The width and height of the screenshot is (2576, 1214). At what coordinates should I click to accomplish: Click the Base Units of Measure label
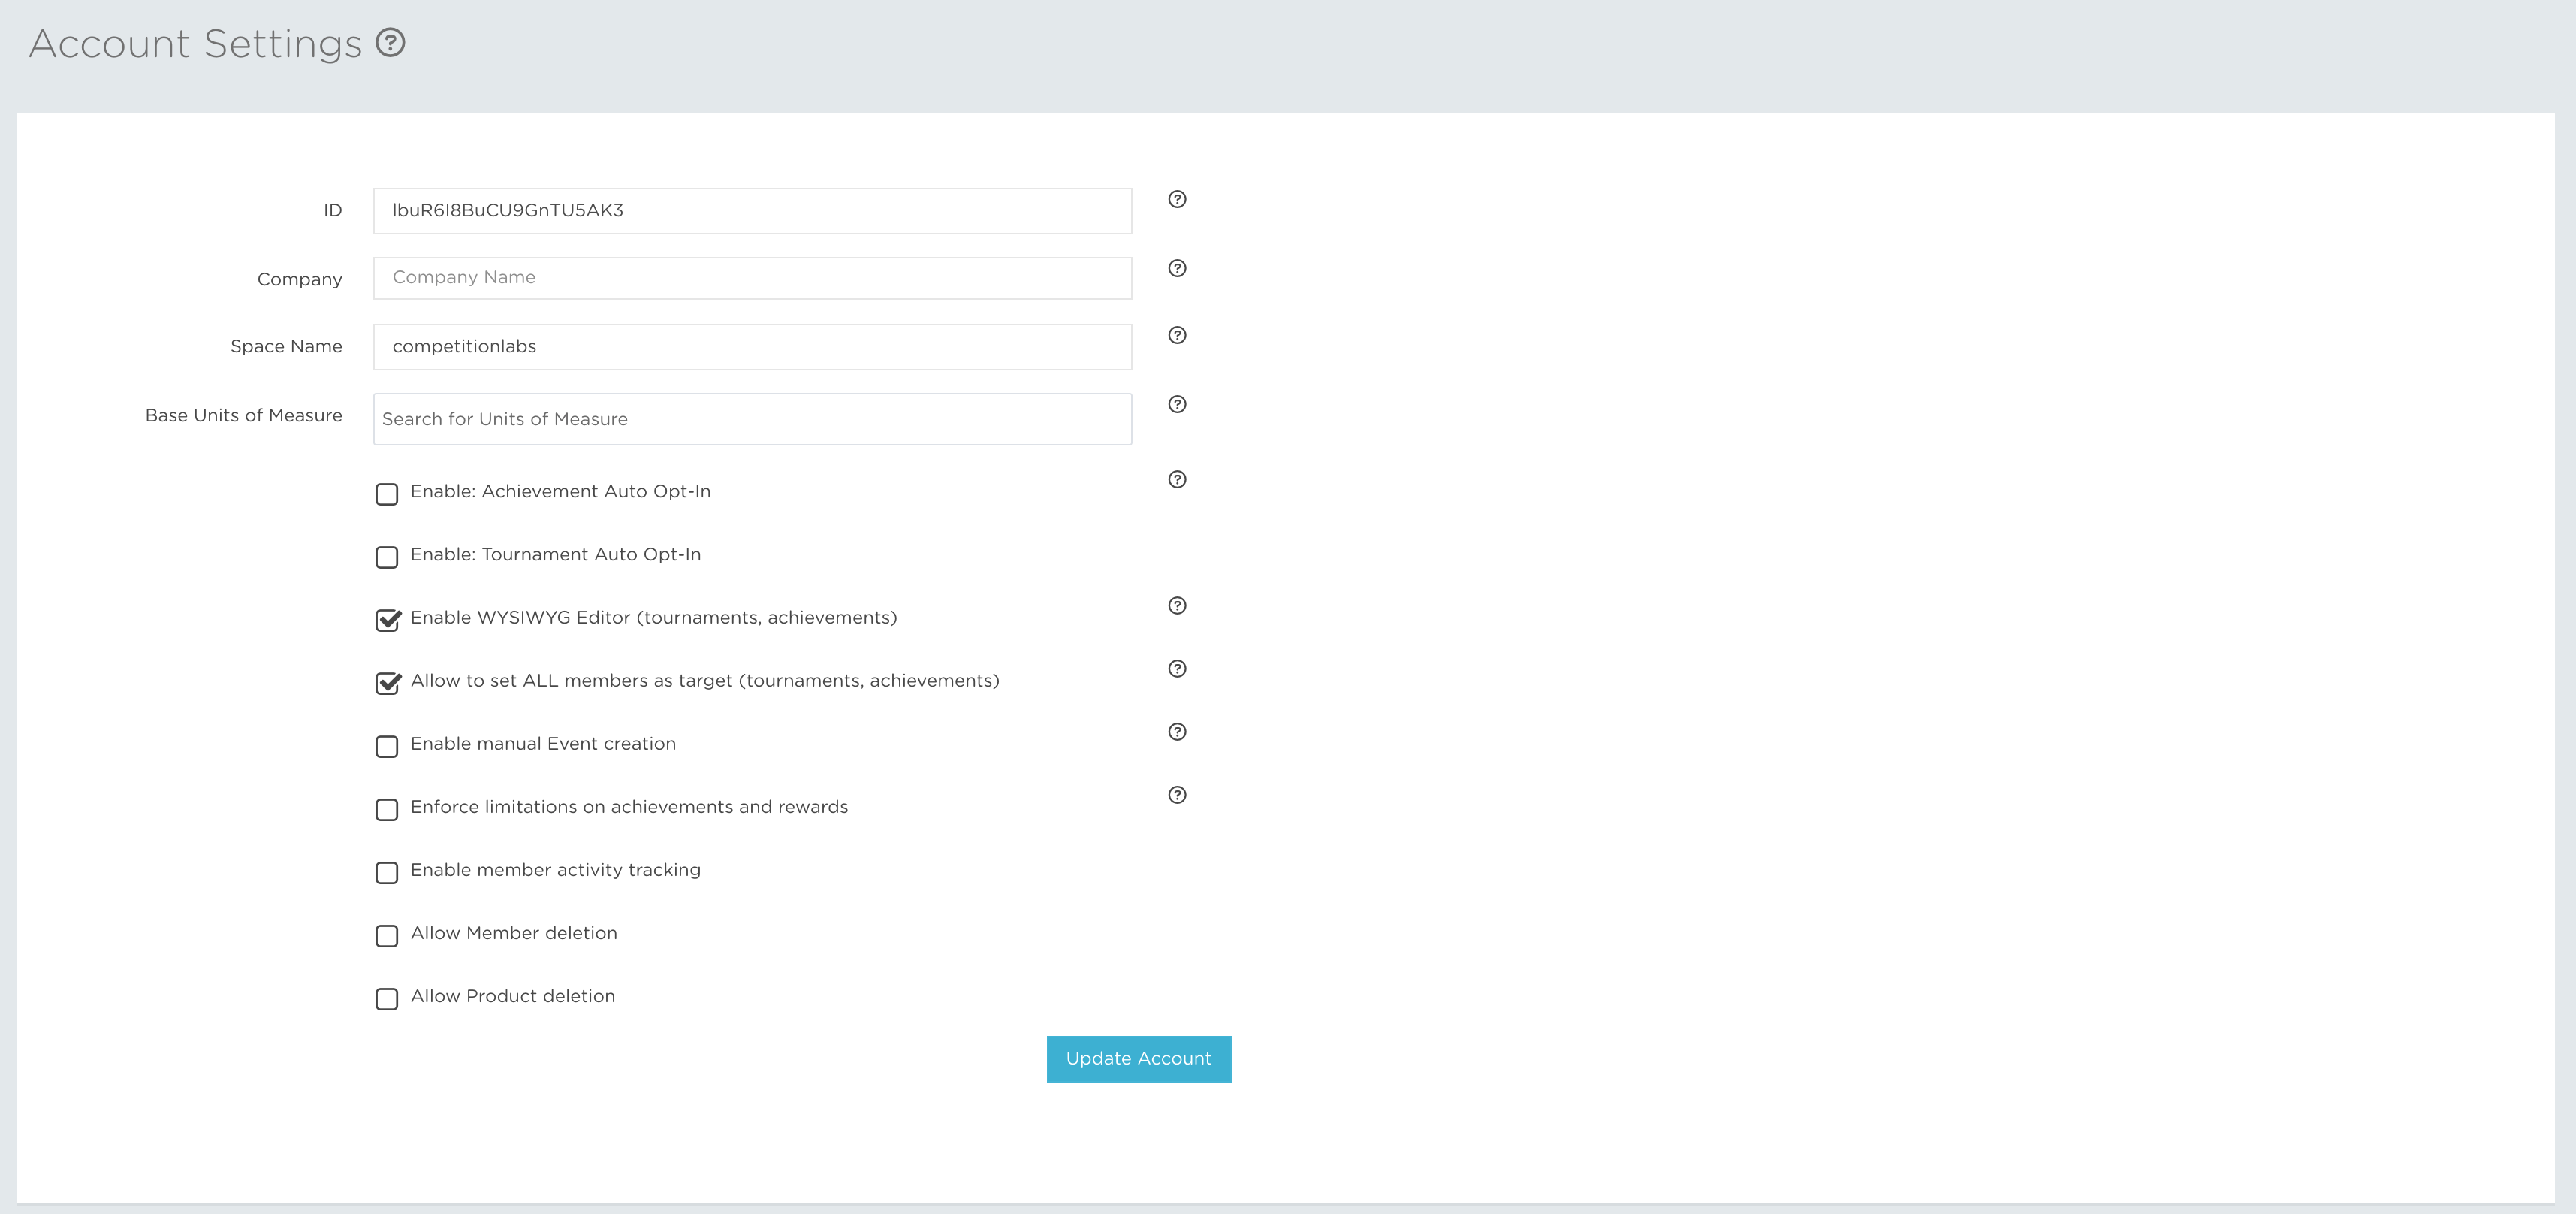click(x=244, y=415)
